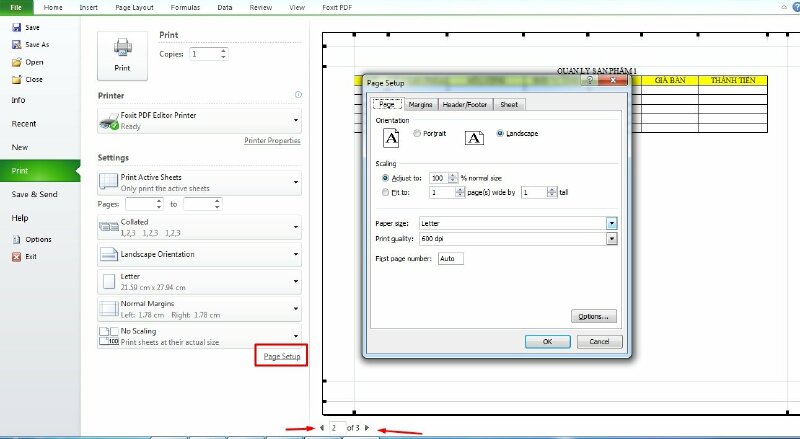Select the Portrait radio button
This screenshot has height=439, width=800.
[417, 133]
